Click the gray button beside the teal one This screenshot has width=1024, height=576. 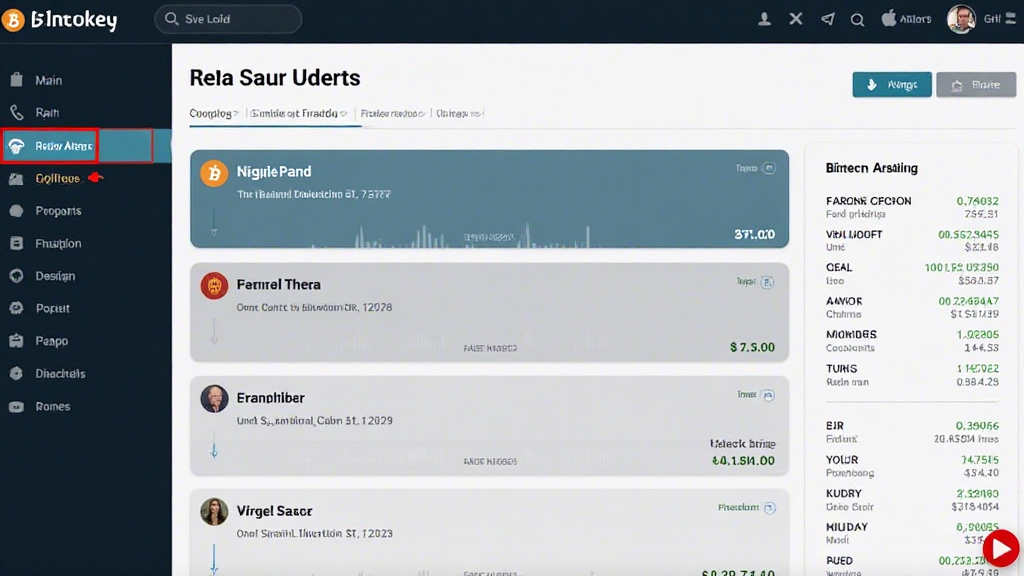975,85
